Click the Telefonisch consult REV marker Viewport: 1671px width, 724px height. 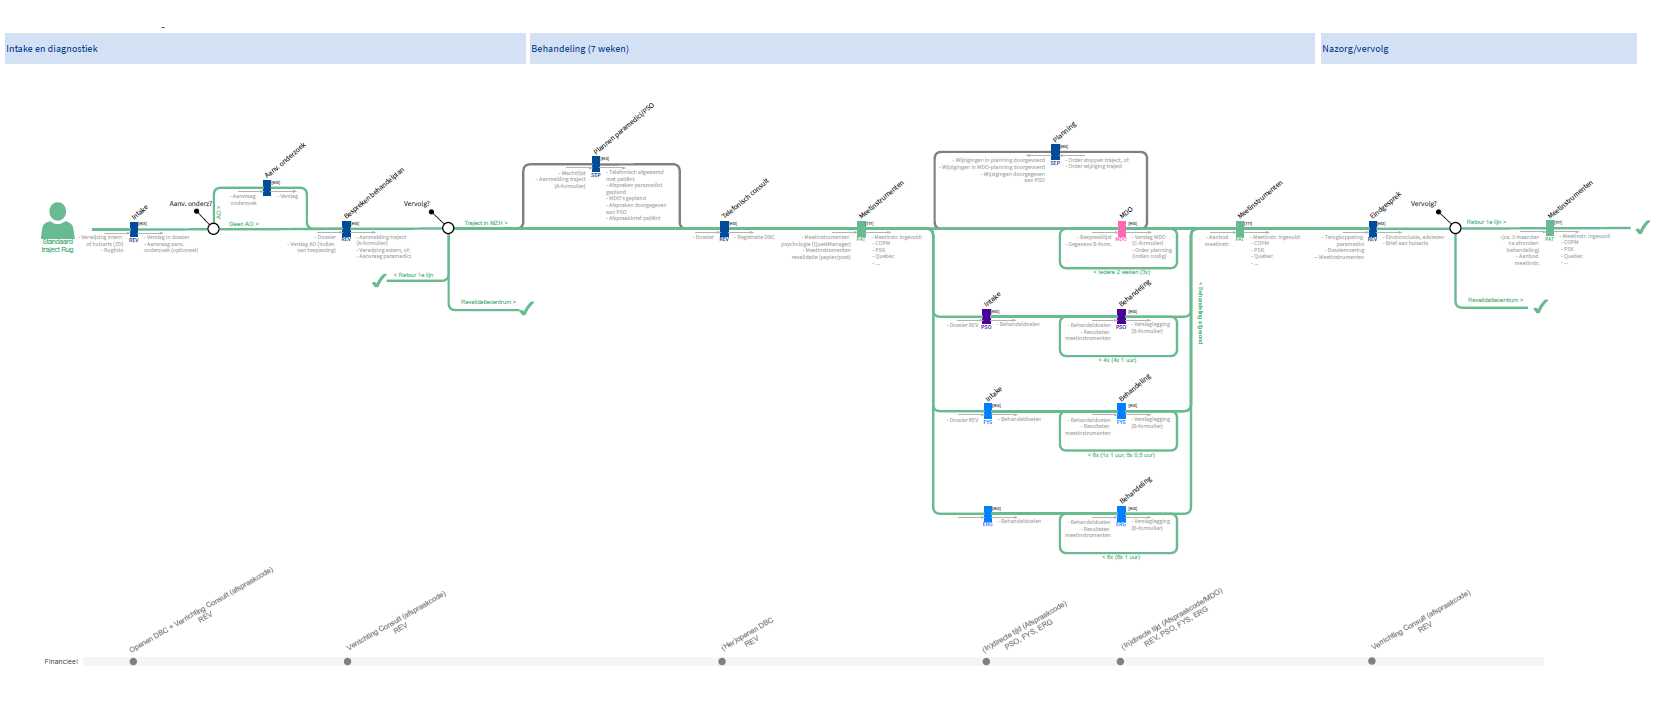pyautogui.click(x=724, y=229)
